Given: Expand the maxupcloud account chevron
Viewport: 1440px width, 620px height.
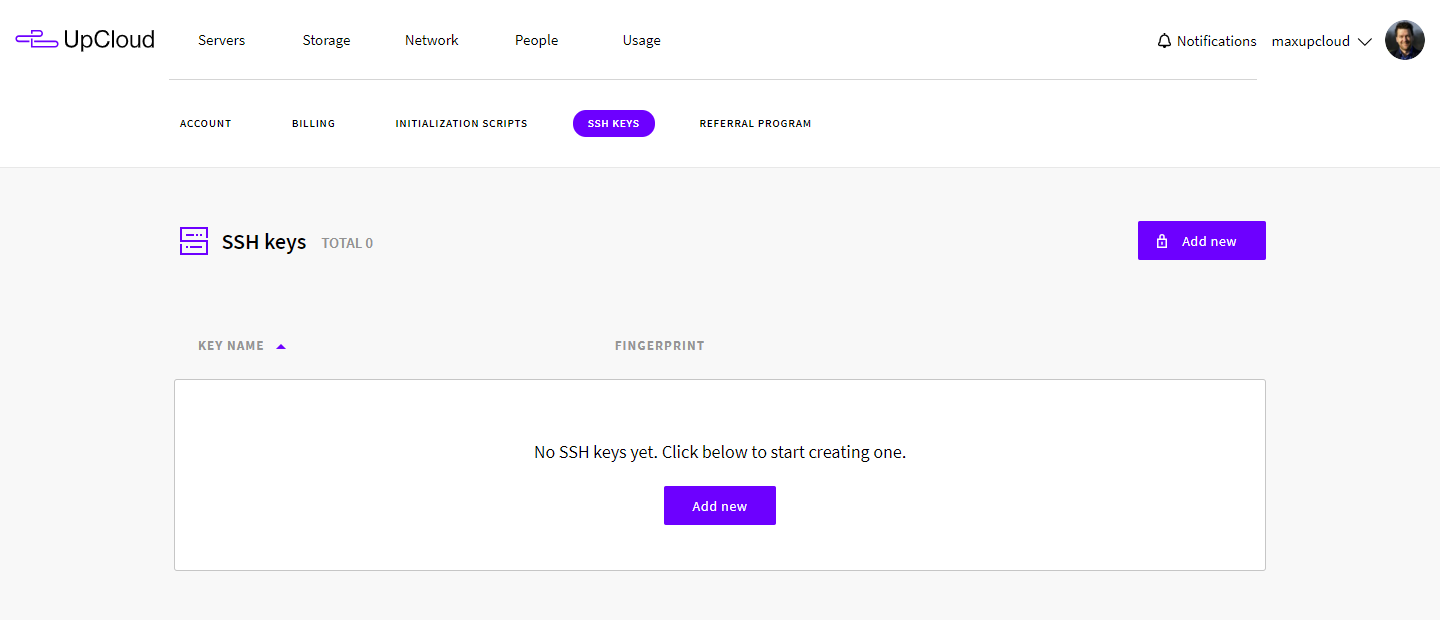Looking at the screenshot, I should [1364, 42].
